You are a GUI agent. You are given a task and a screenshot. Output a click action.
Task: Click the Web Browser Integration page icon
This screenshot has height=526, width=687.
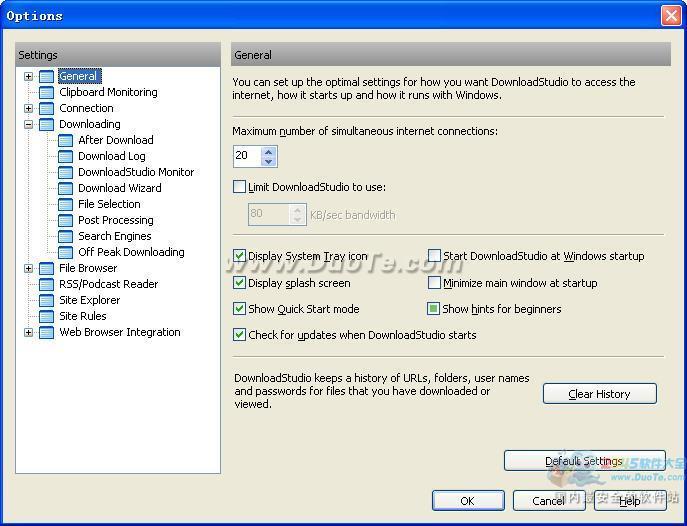[46, 332]
